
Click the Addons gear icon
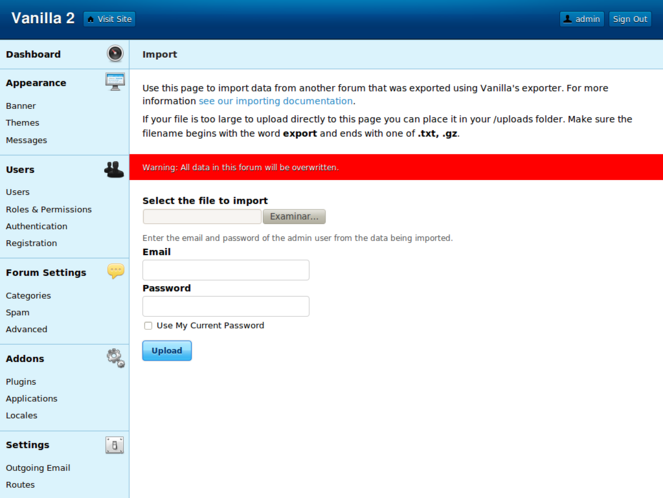coord(115,357)
